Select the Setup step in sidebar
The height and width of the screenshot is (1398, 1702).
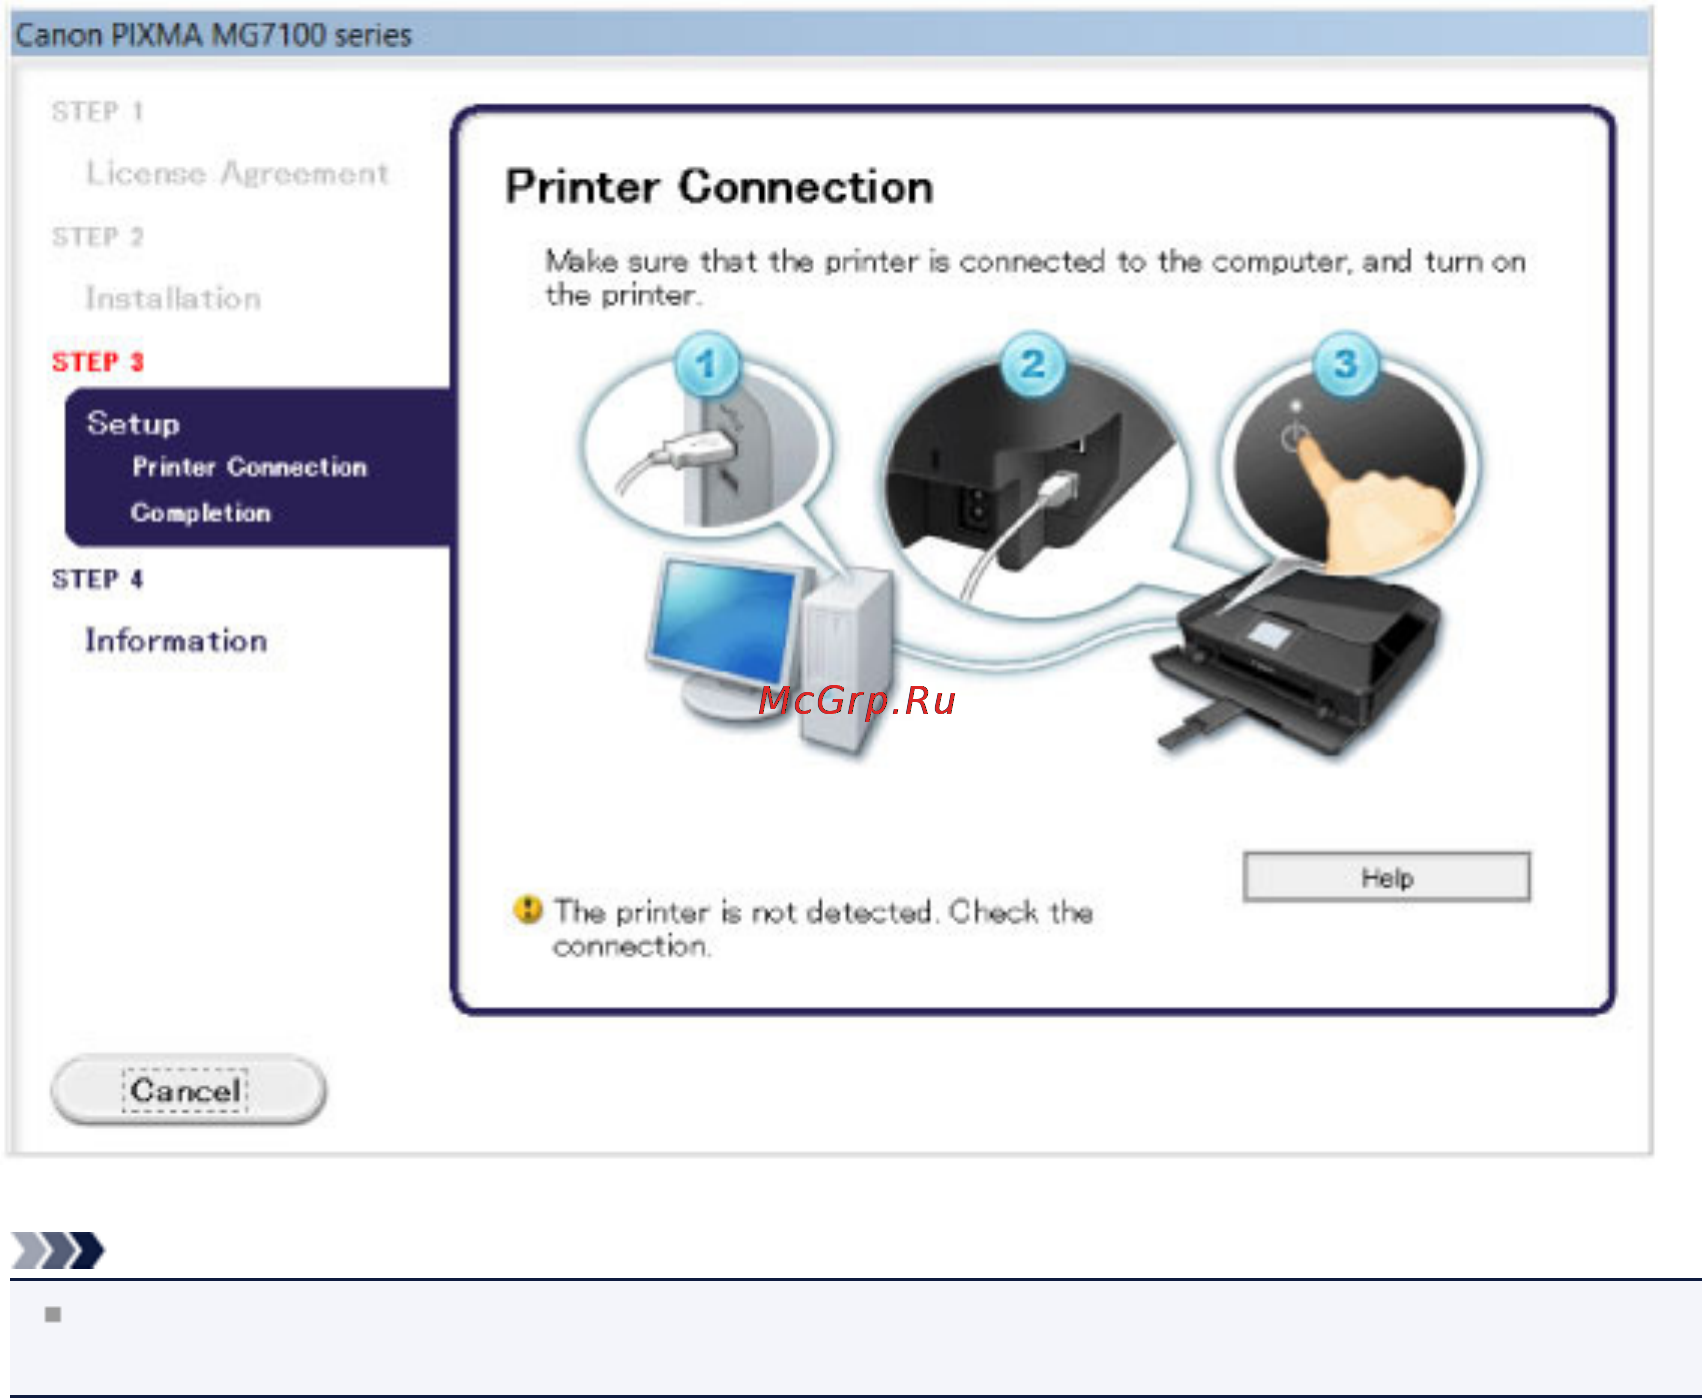tap(133, 423)
